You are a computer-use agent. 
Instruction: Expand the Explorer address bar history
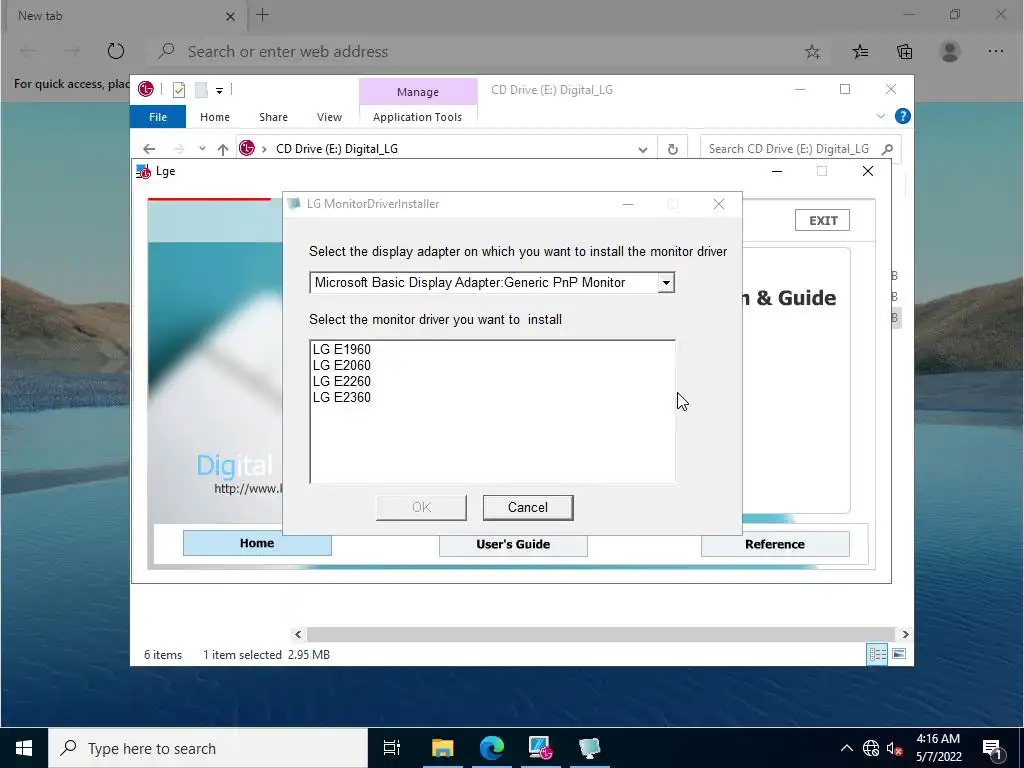[643, 150]
